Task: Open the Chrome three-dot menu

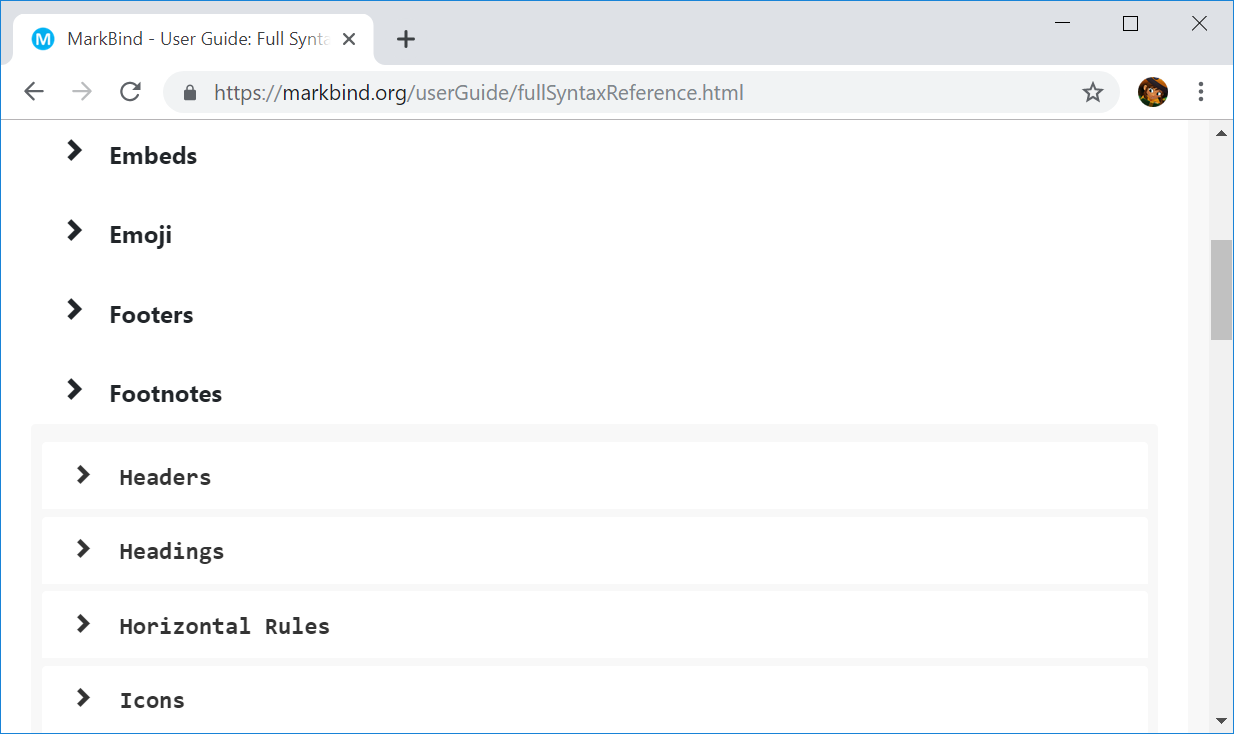Action: 1201,92
